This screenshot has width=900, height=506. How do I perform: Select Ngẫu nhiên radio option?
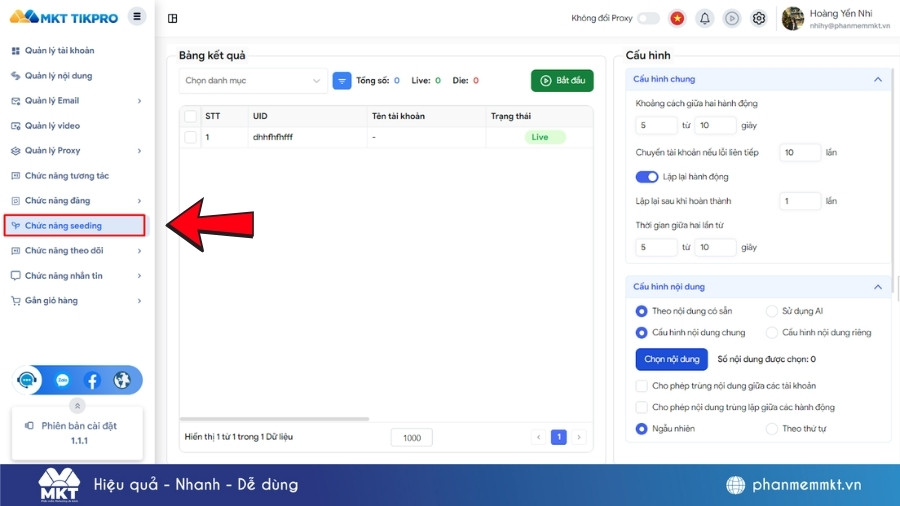(642, 429)
